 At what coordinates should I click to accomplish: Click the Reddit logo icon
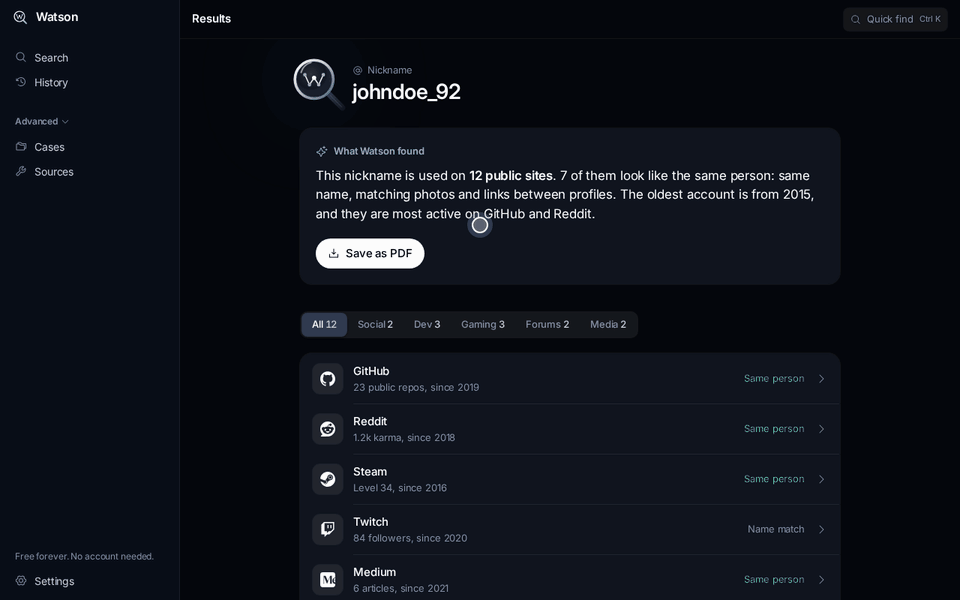(328, 429)
